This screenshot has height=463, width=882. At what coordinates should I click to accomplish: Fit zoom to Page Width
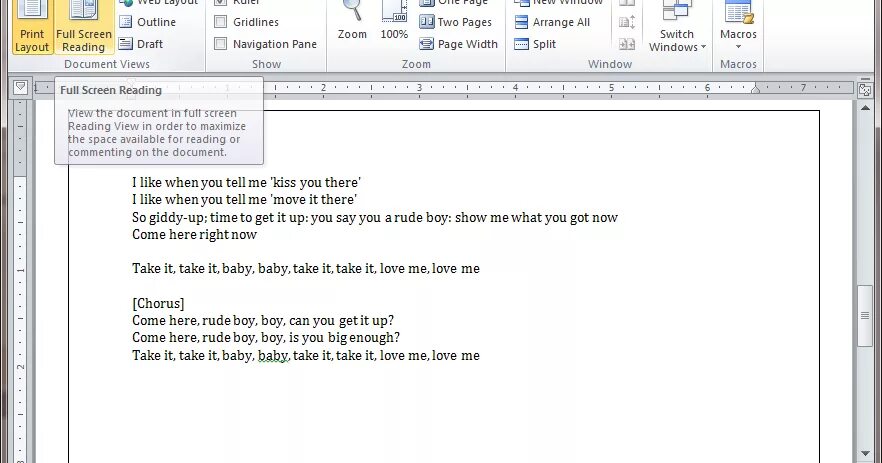[x=459, y=44]
